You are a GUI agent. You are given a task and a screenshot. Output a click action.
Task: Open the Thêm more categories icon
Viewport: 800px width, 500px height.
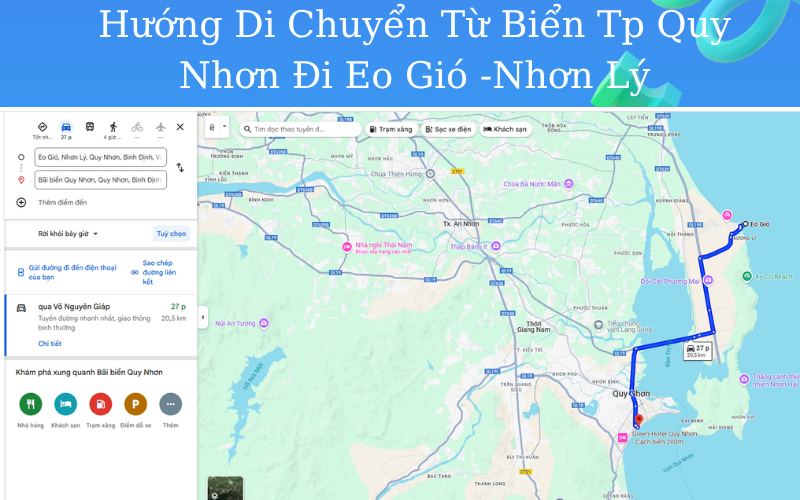pyautogui.click(x=170, y=404)
